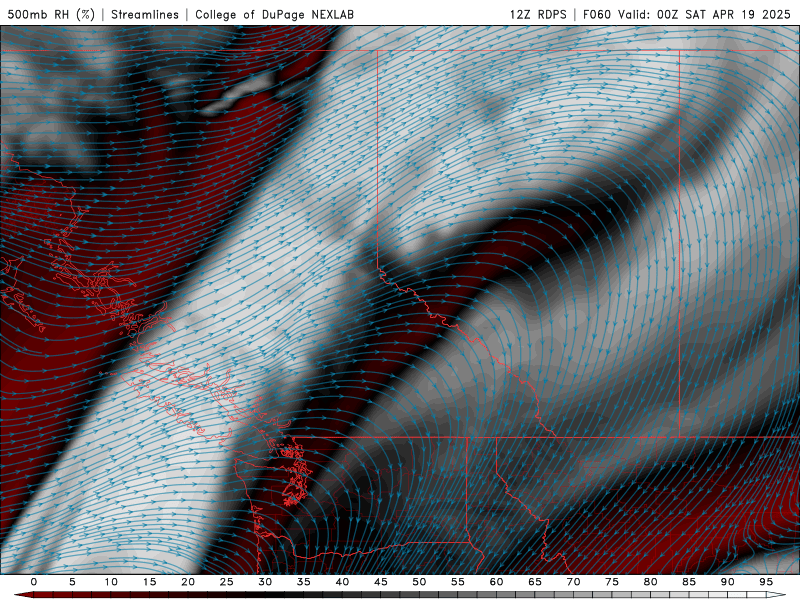This screenshot has height=600, width=800.
Task: Click the '12Z RDPS' model run label
Action: point(538,14)
